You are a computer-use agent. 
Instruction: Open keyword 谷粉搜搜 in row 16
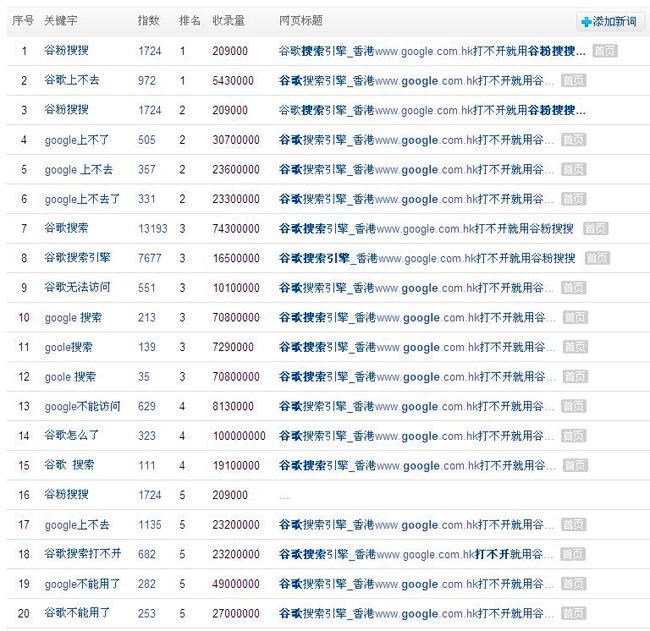coord(66,494)
